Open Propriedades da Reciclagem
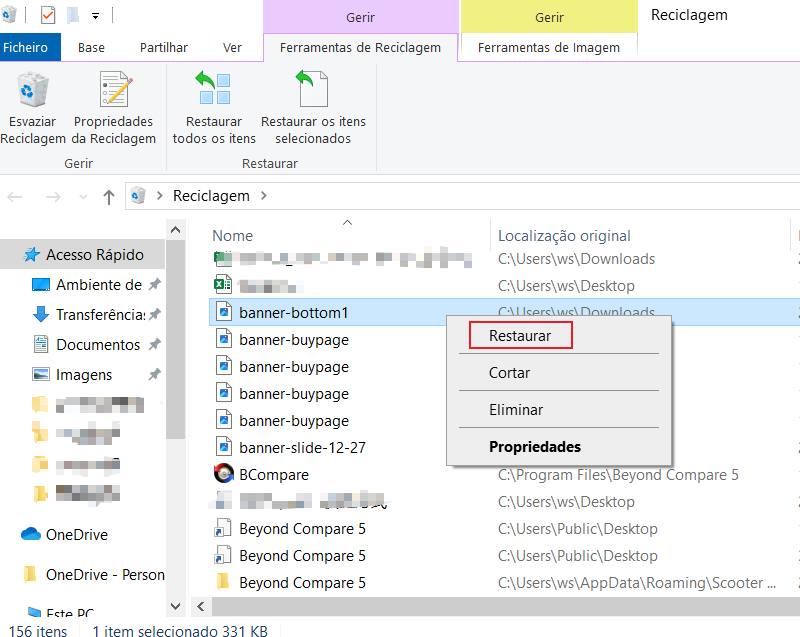The image size is (800, 637). coord(113,105)
